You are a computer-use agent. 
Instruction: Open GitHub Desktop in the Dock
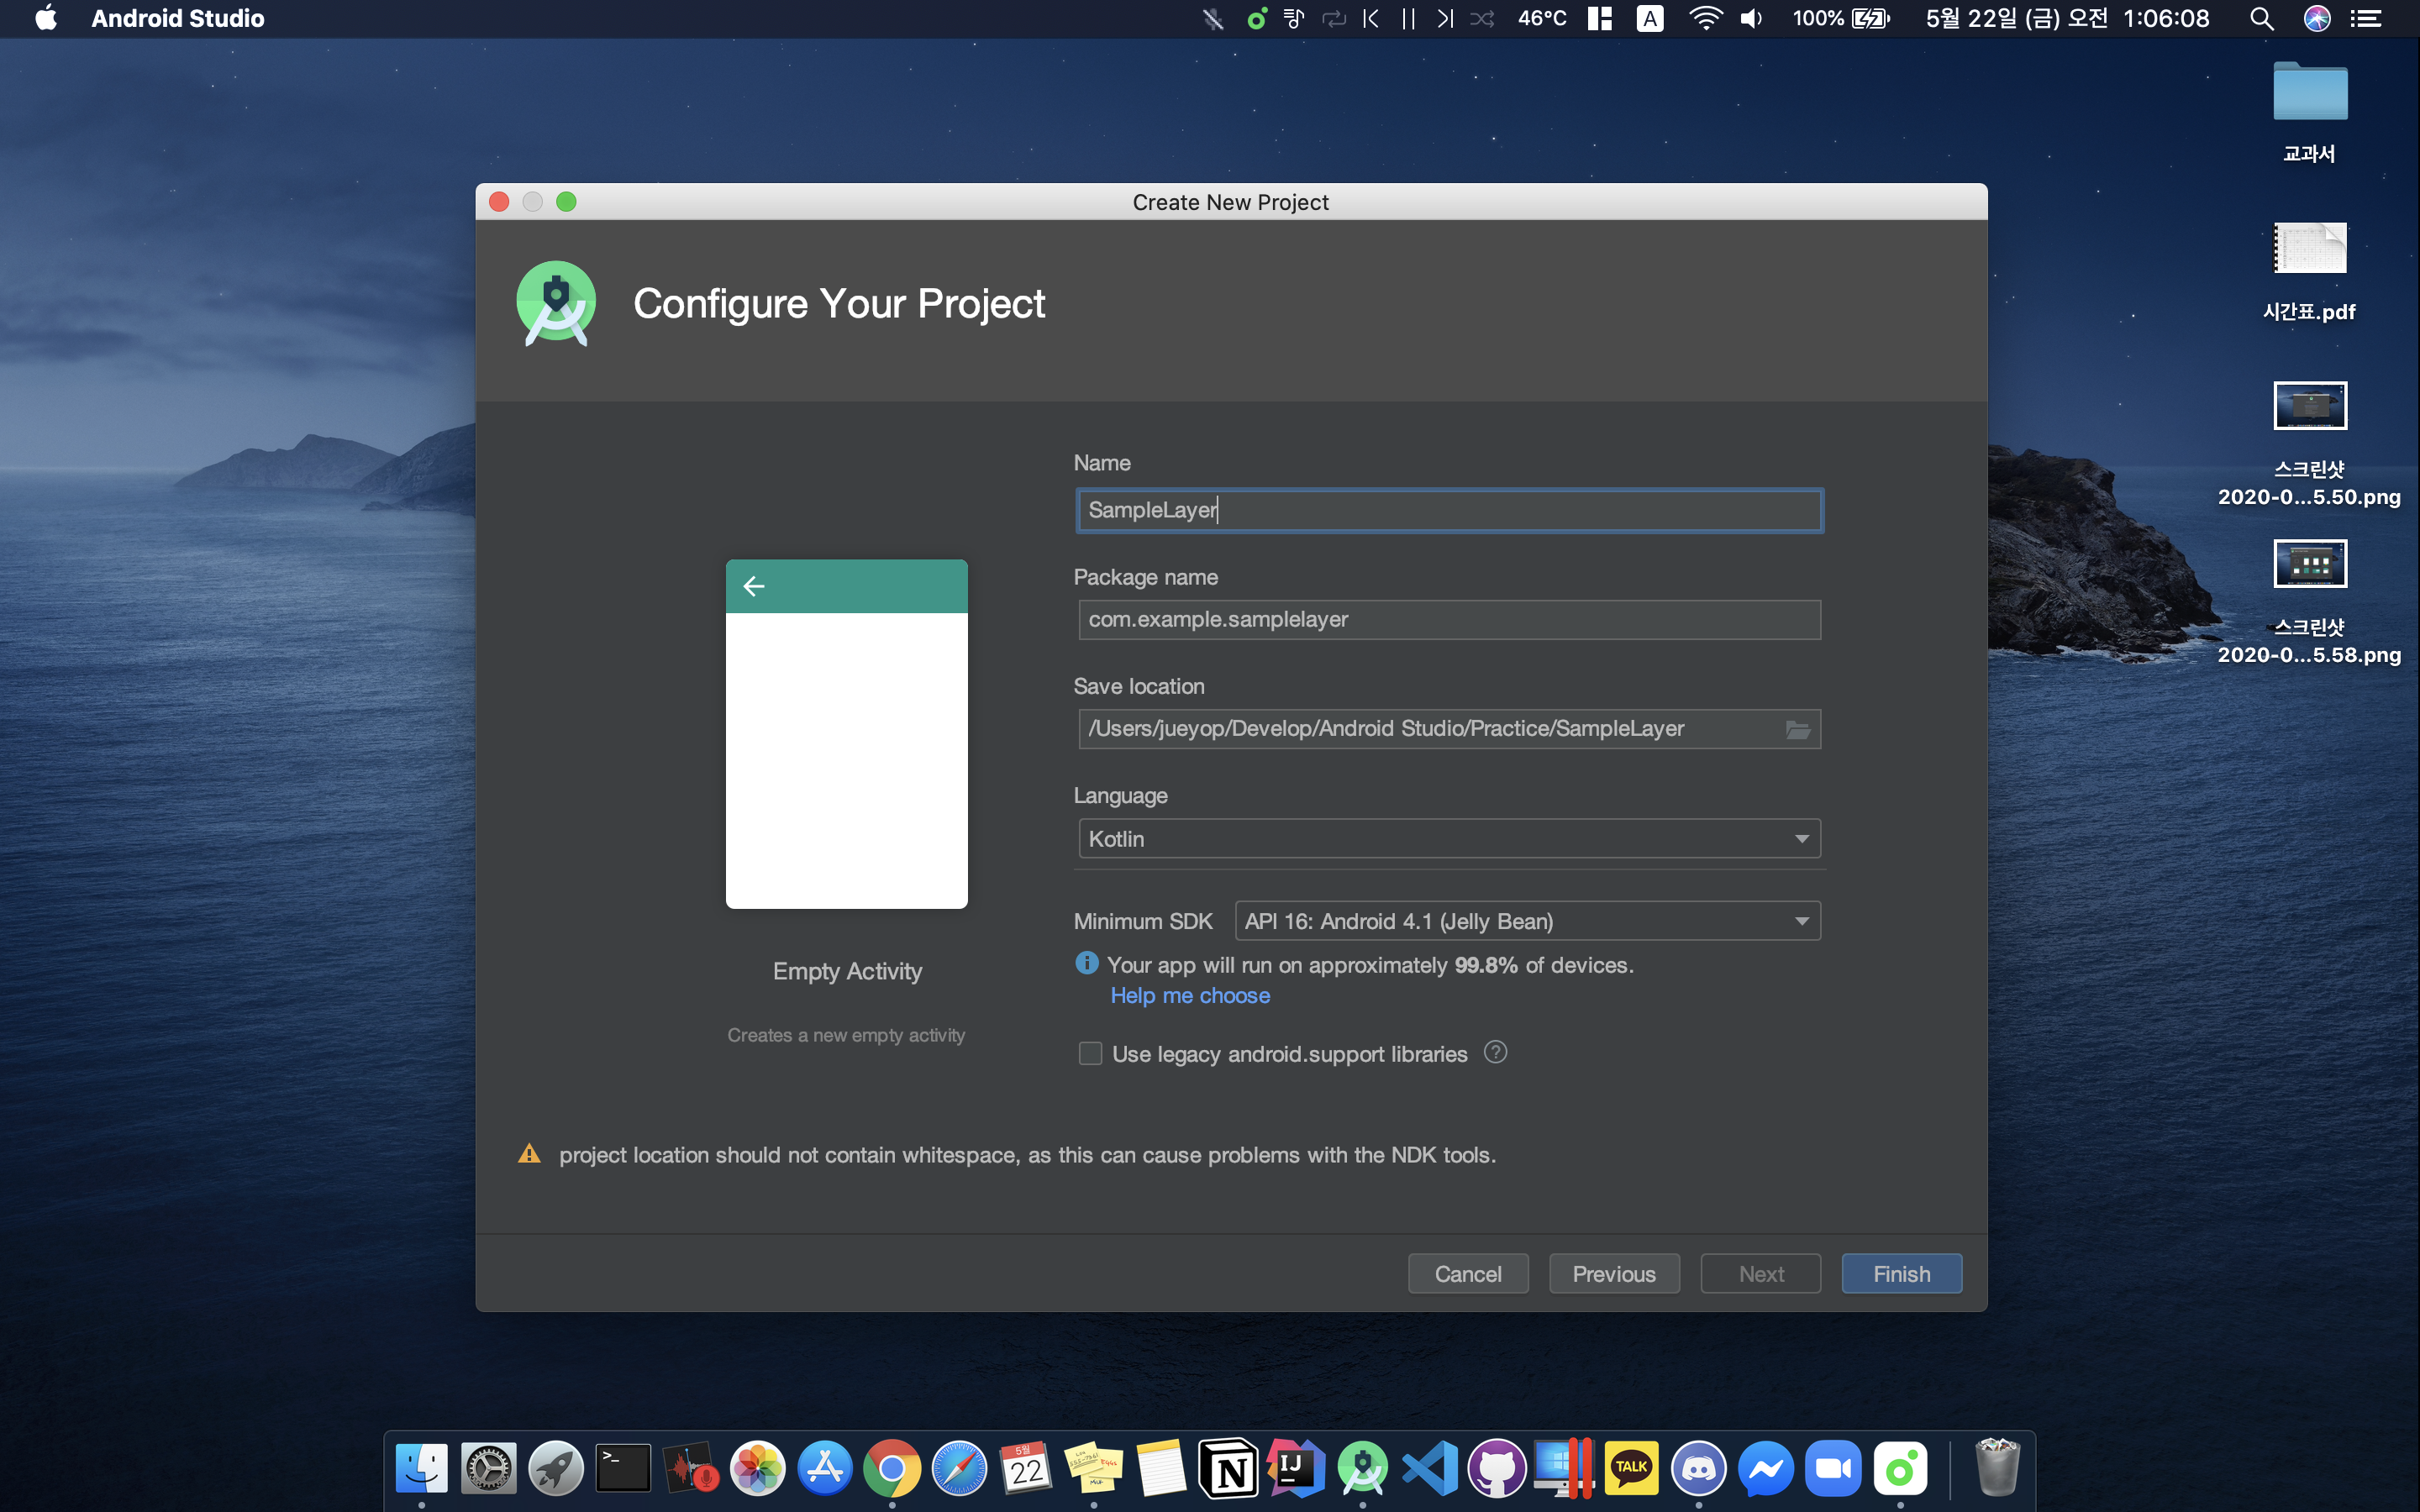point(1497,1468)
